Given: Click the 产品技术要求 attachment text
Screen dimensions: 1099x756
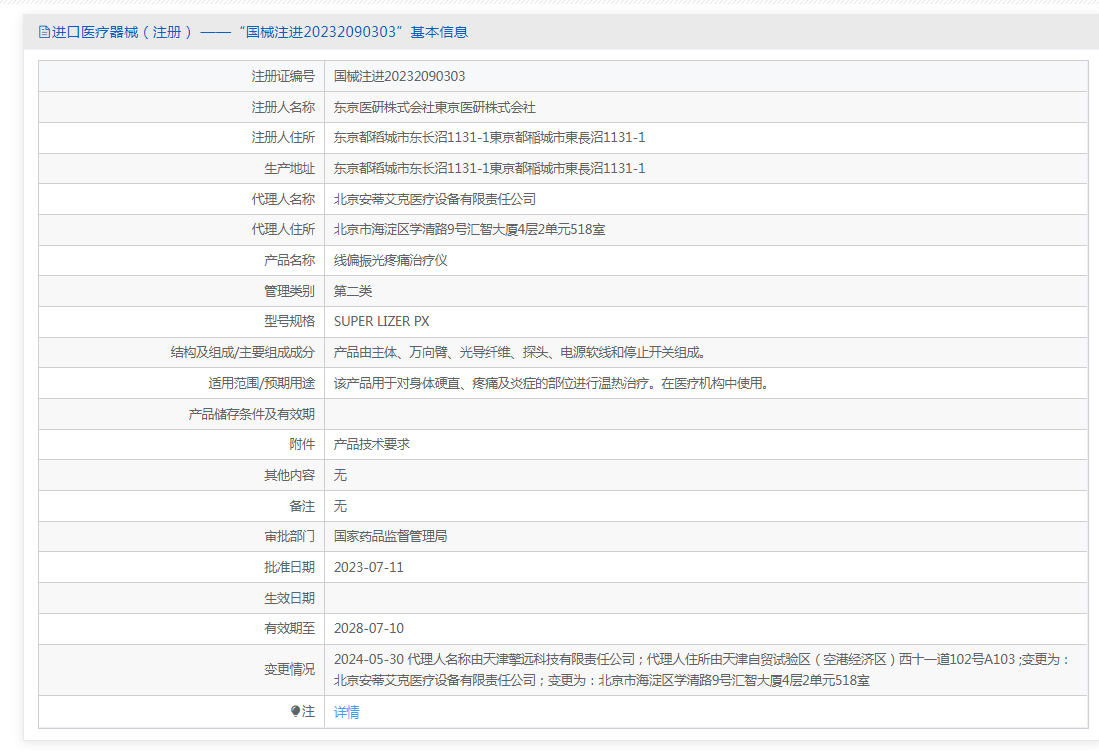Looking at the screenshot, I should point(371,444).
